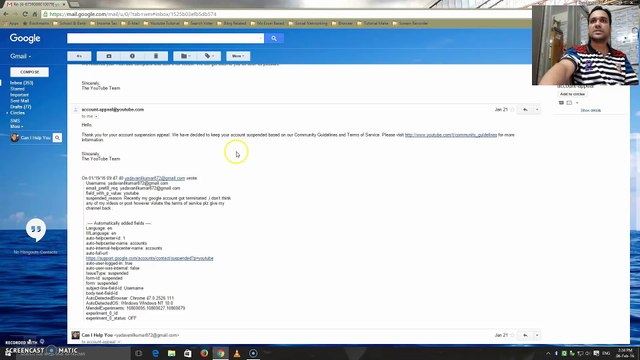Open the Inbox (353) folder
The width and height of the screenshot is (640, 360).
click(22, 83)
